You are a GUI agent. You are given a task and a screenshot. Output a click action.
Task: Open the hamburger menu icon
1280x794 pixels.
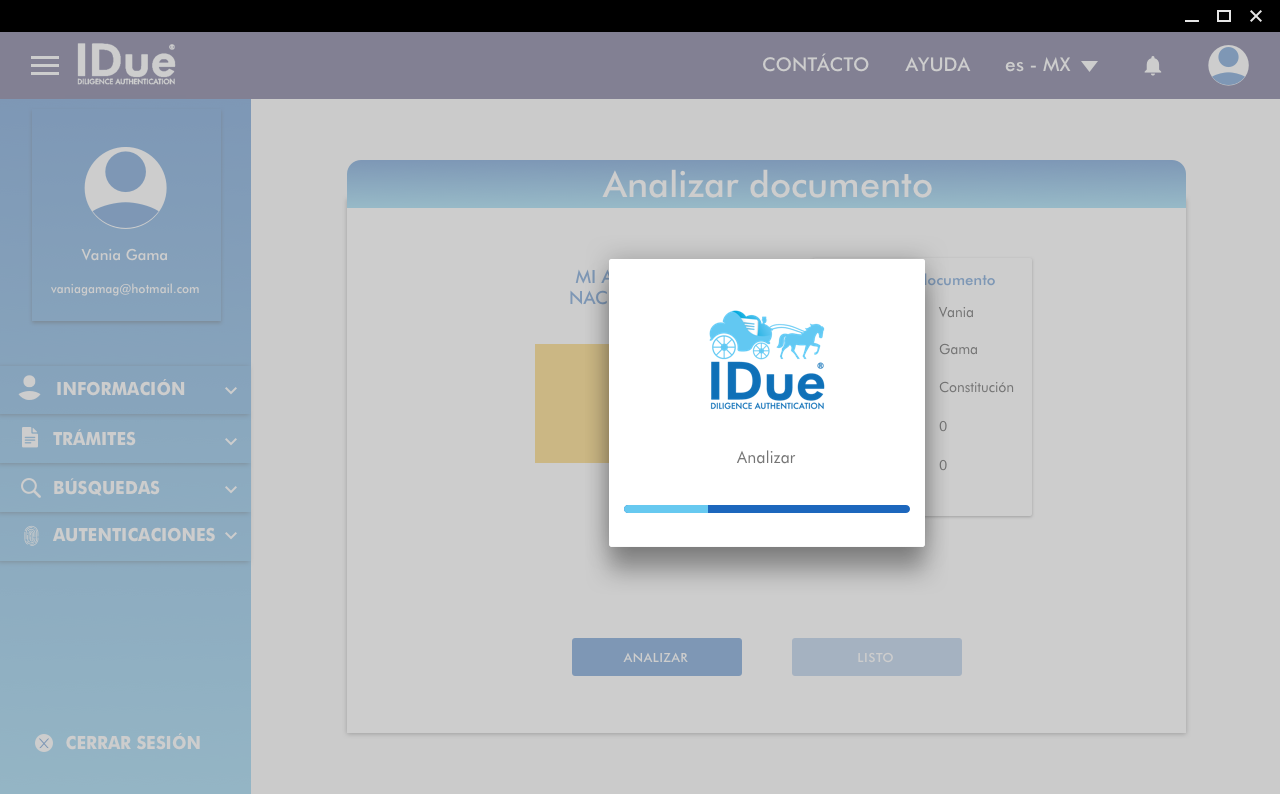pos(45,66)
